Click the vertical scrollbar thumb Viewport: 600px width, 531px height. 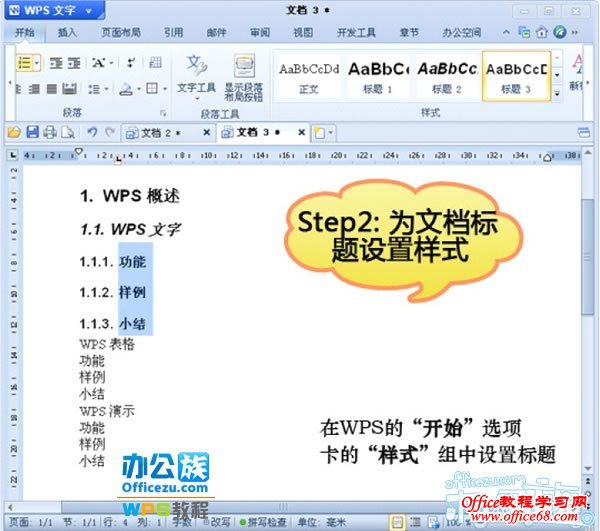[x=587, y=256]
